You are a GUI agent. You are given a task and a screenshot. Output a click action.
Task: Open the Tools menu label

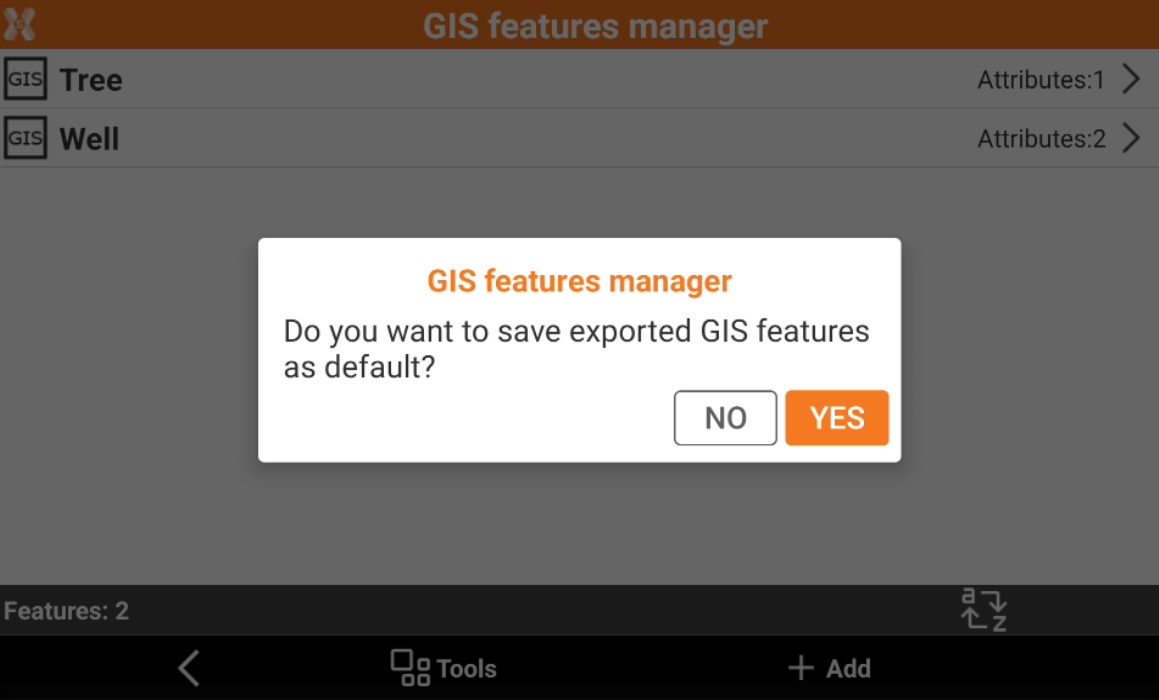click(466, 669)
